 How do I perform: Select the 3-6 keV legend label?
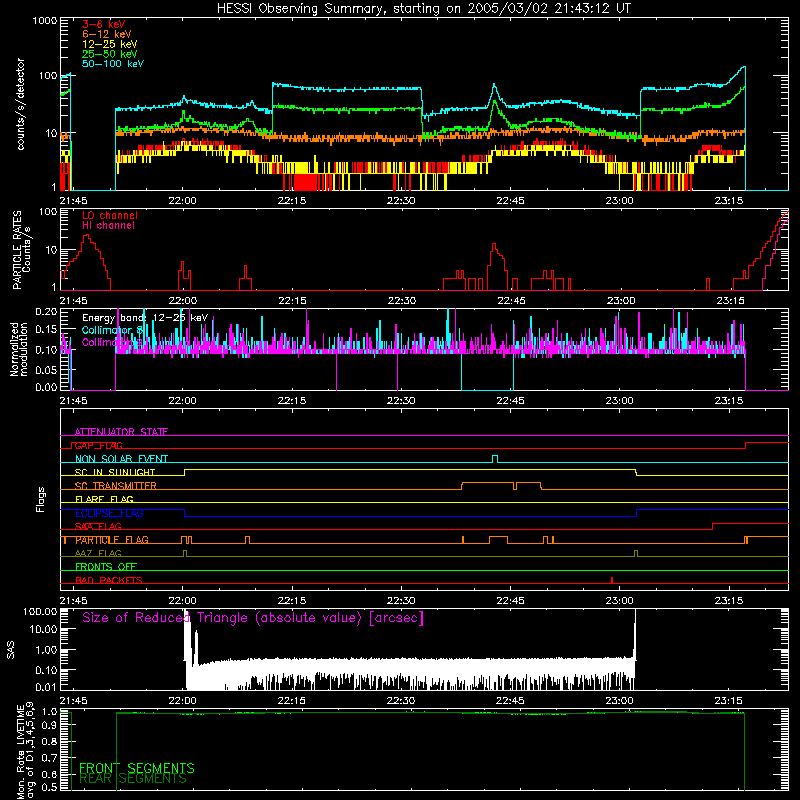[103, 24]
